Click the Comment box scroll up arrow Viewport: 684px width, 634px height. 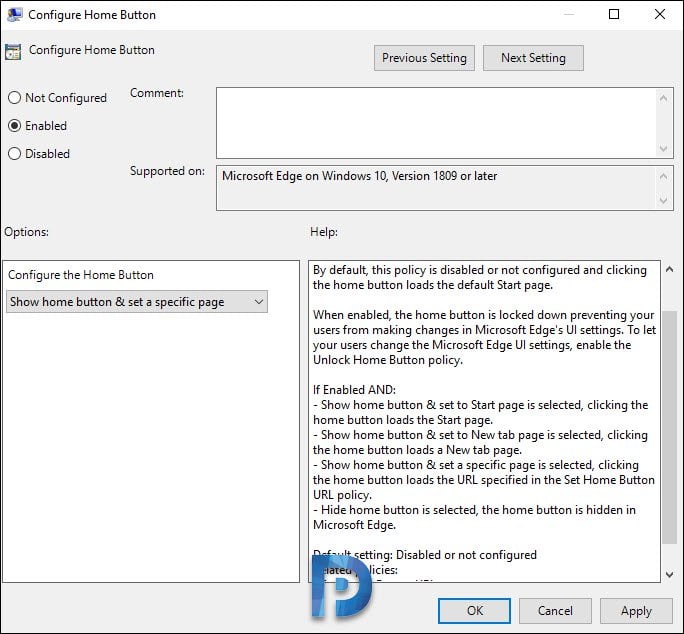tap(663, 98)
